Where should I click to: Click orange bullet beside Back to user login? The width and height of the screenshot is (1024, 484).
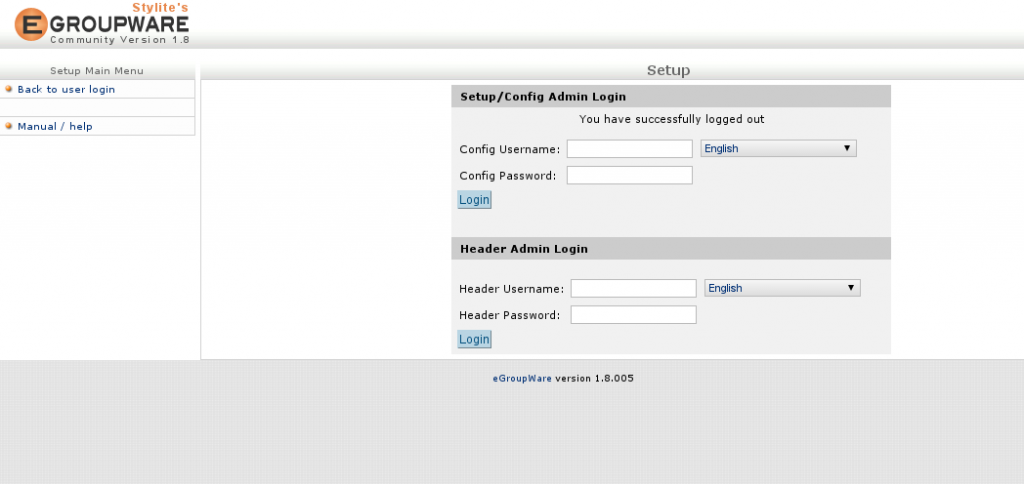[8, 89]
